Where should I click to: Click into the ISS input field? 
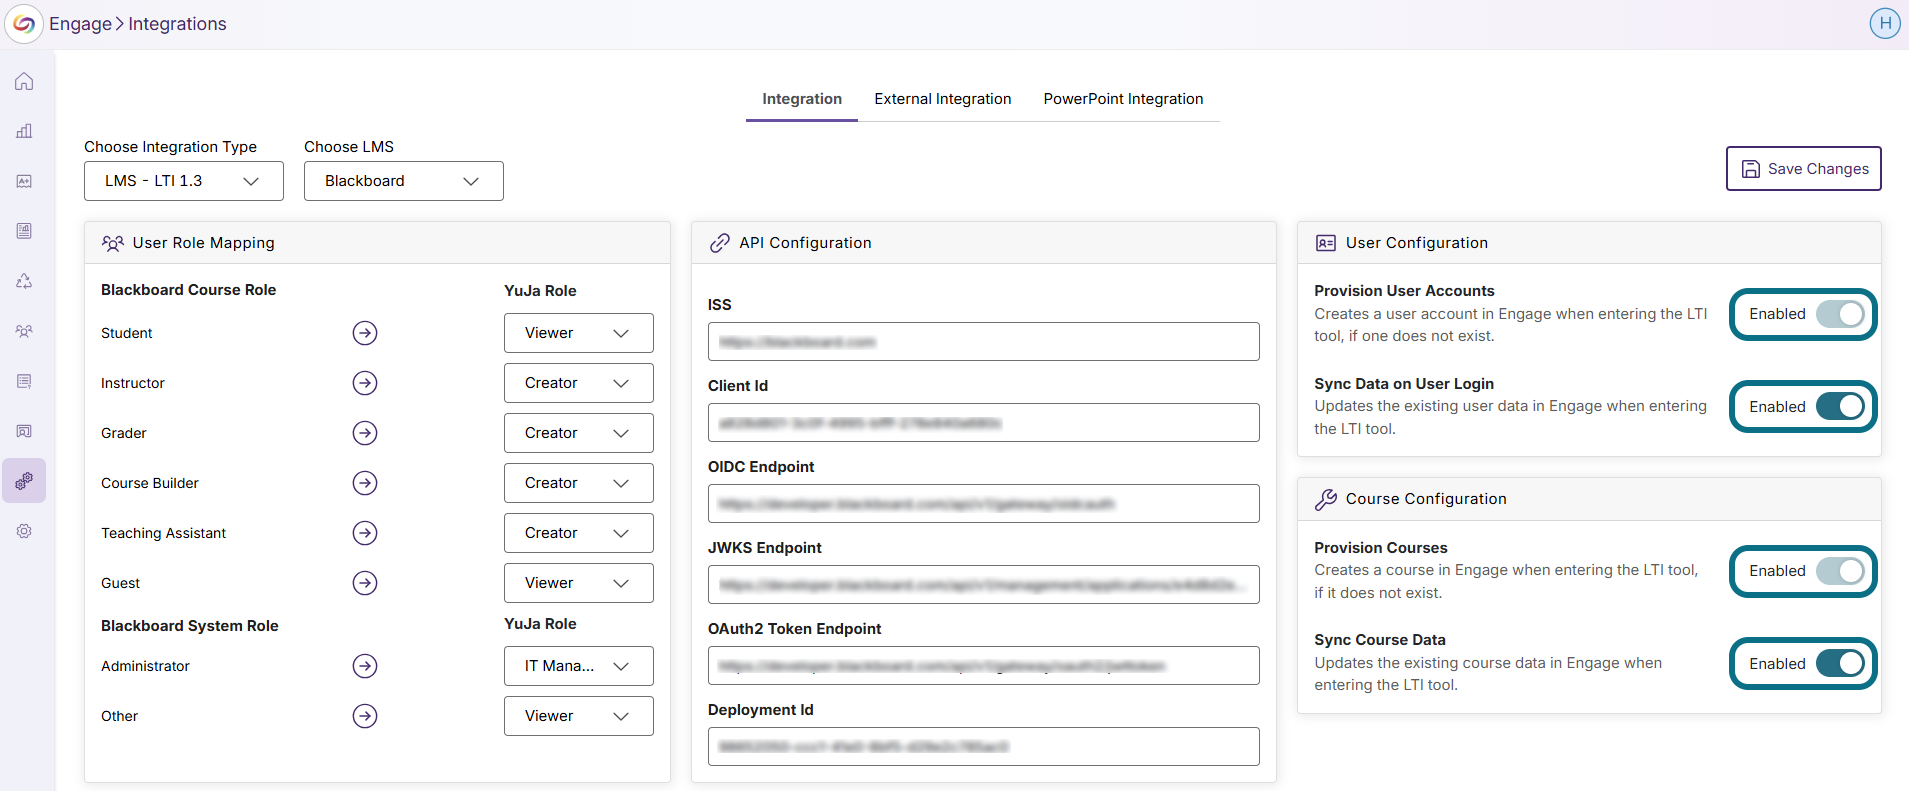coord(984,342)
